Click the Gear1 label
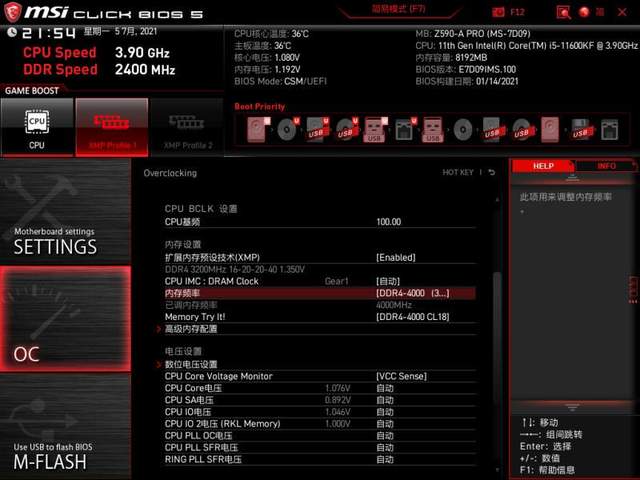 point(337,281)
